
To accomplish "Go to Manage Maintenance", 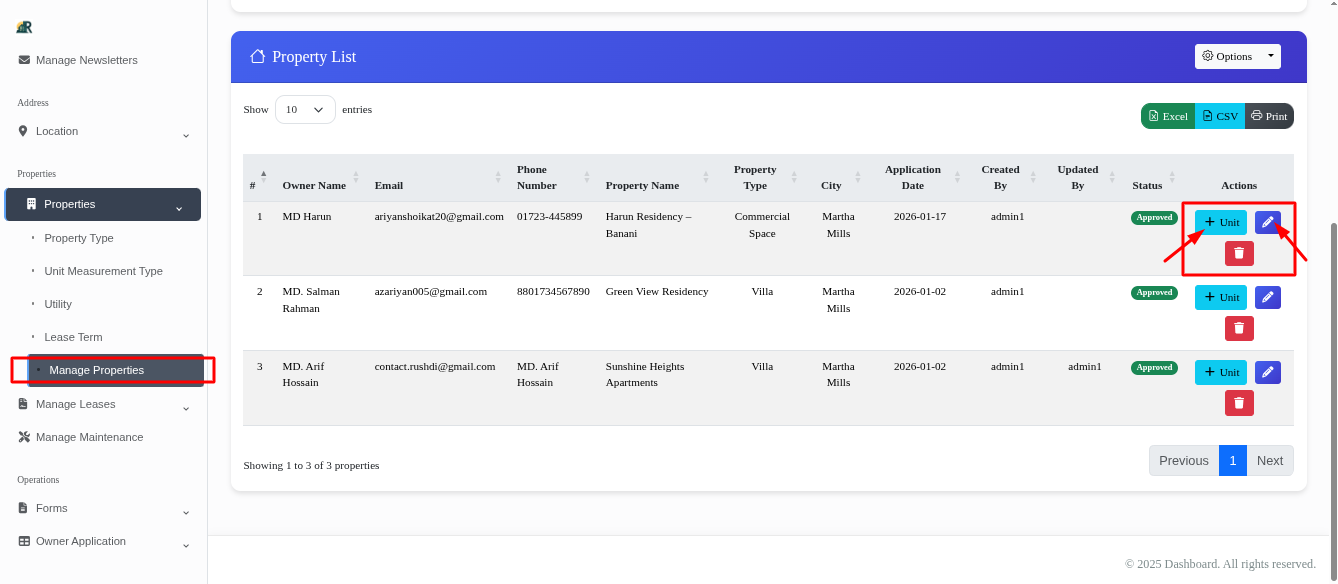I will 89,437.
